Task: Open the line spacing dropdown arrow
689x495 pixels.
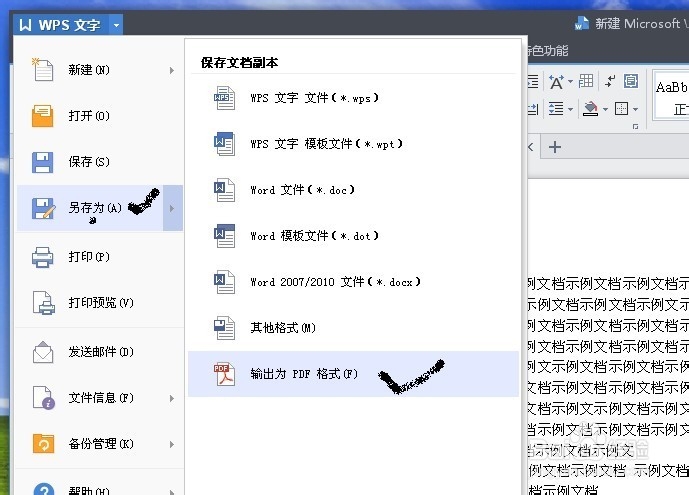Action: click(570, 109)
